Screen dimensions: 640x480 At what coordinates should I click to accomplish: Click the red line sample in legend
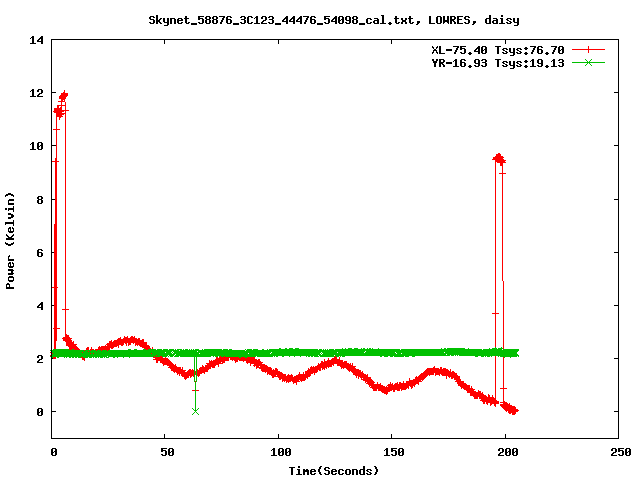tap(588, 49)
